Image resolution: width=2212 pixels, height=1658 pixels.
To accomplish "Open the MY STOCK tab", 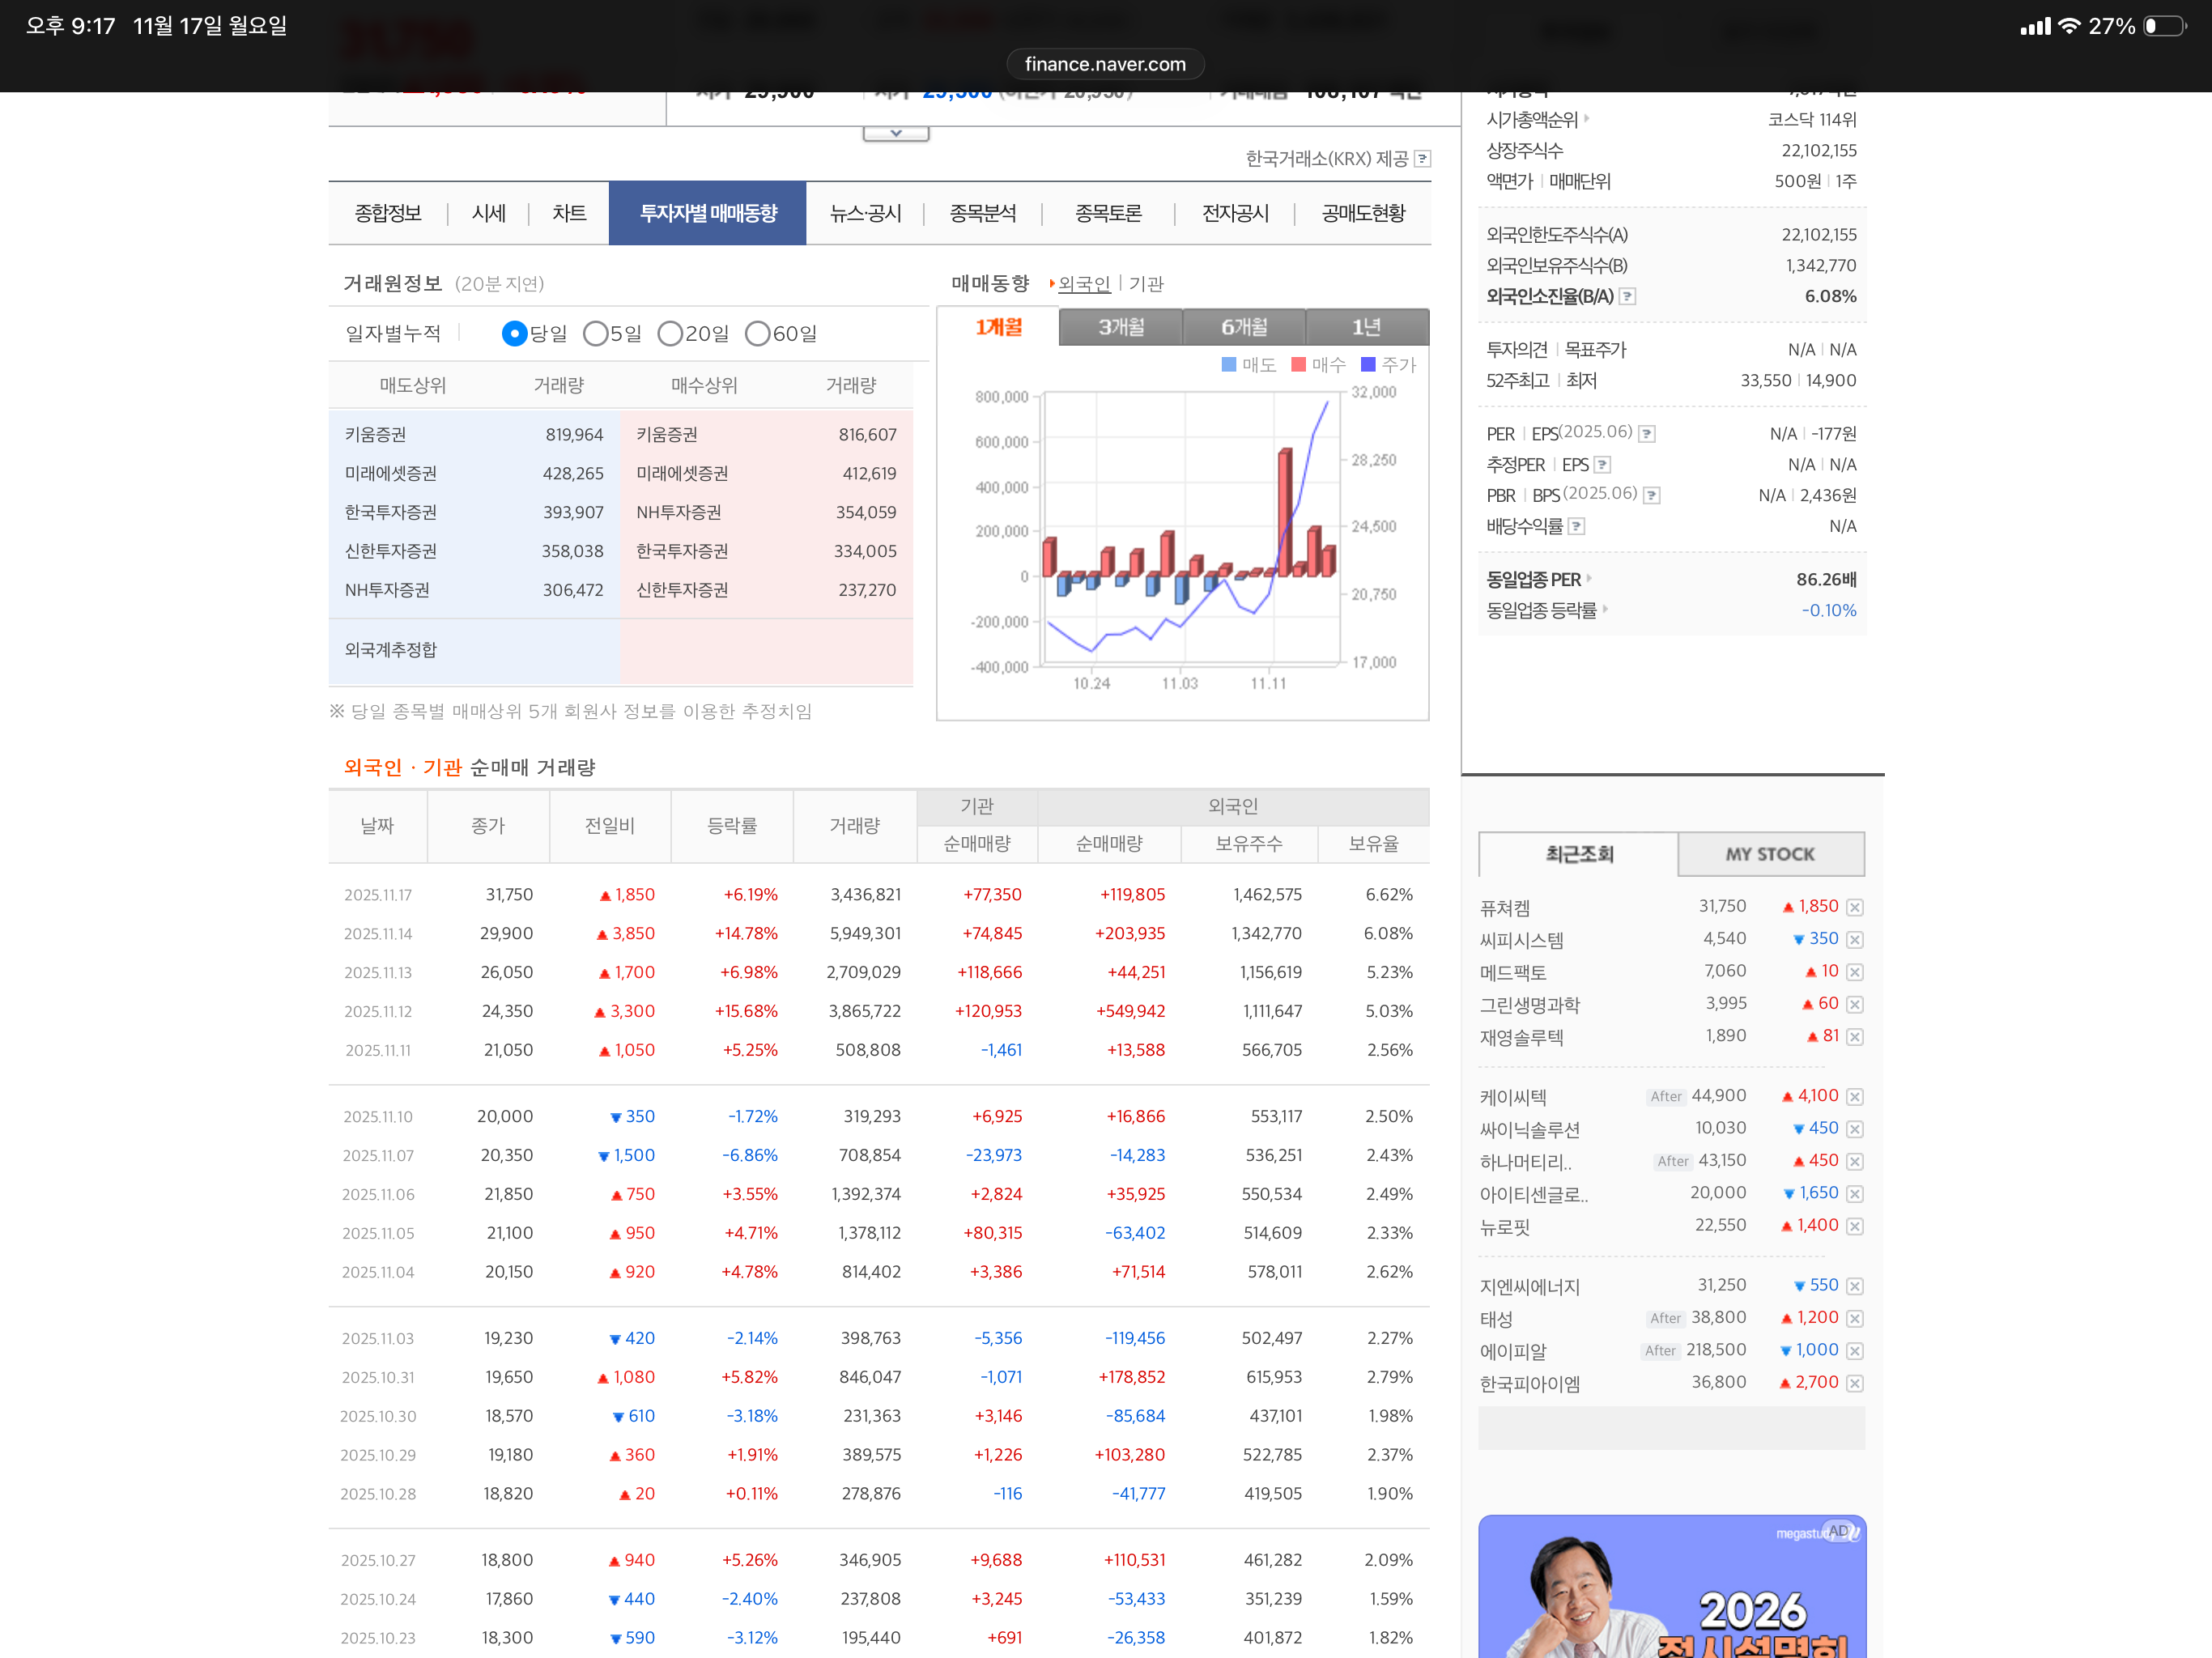I will pos(1769,854).
